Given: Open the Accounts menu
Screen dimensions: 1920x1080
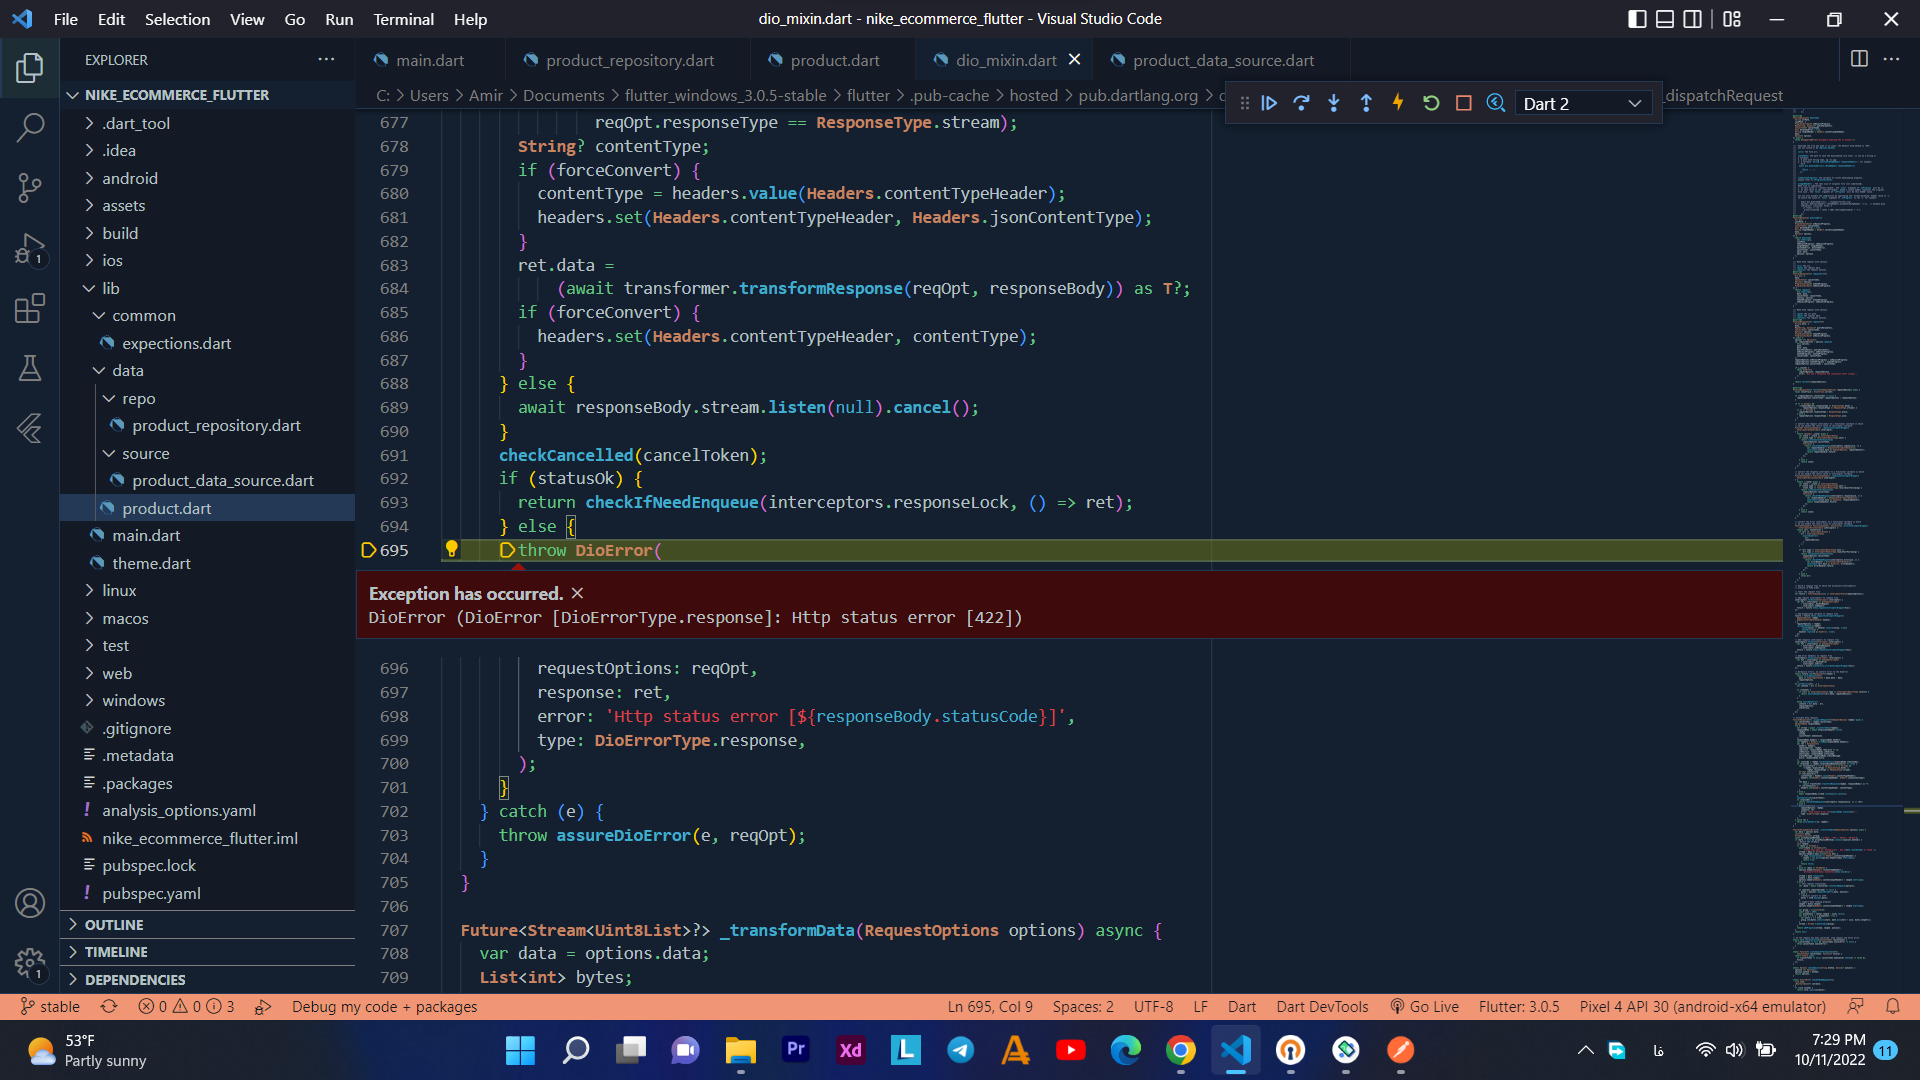Looking at the screenshot, I should (30, 903).
